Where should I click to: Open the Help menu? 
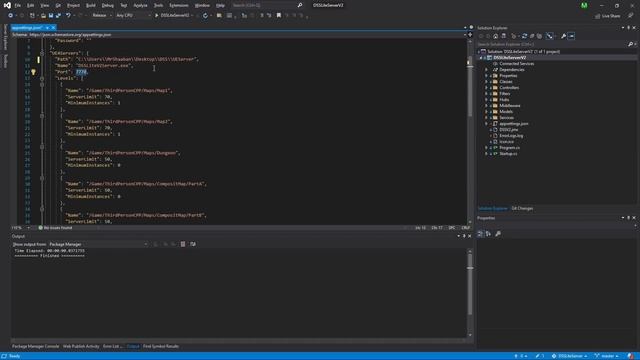pos(220,5)
